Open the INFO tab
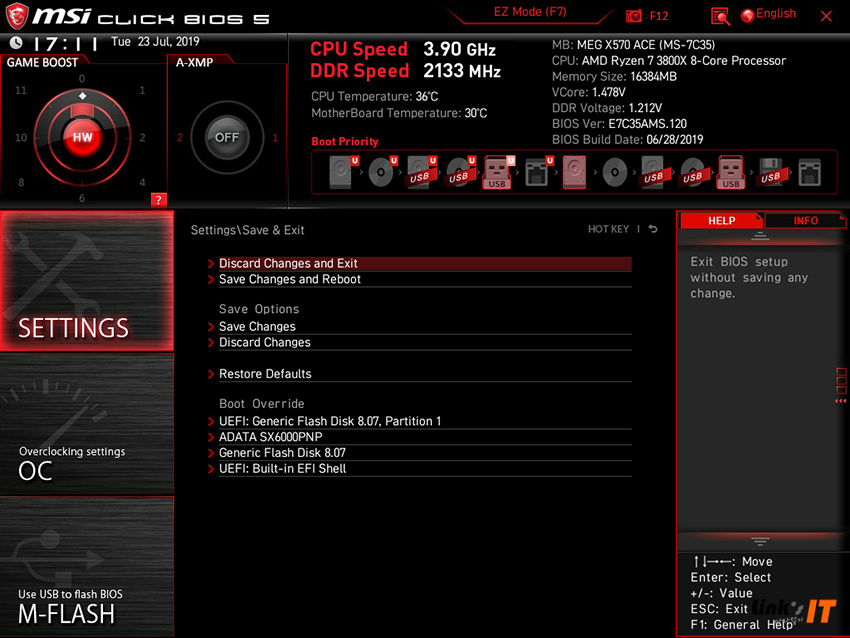Viewport: 850px width, 638px height. click(806, 221)
